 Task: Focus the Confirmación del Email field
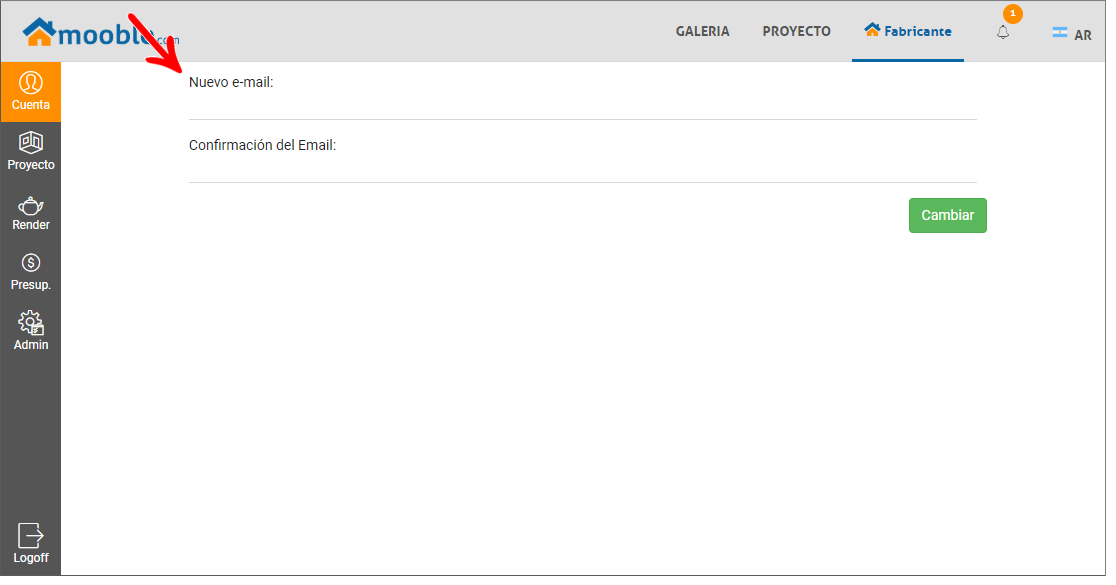(x=582, y=169)
